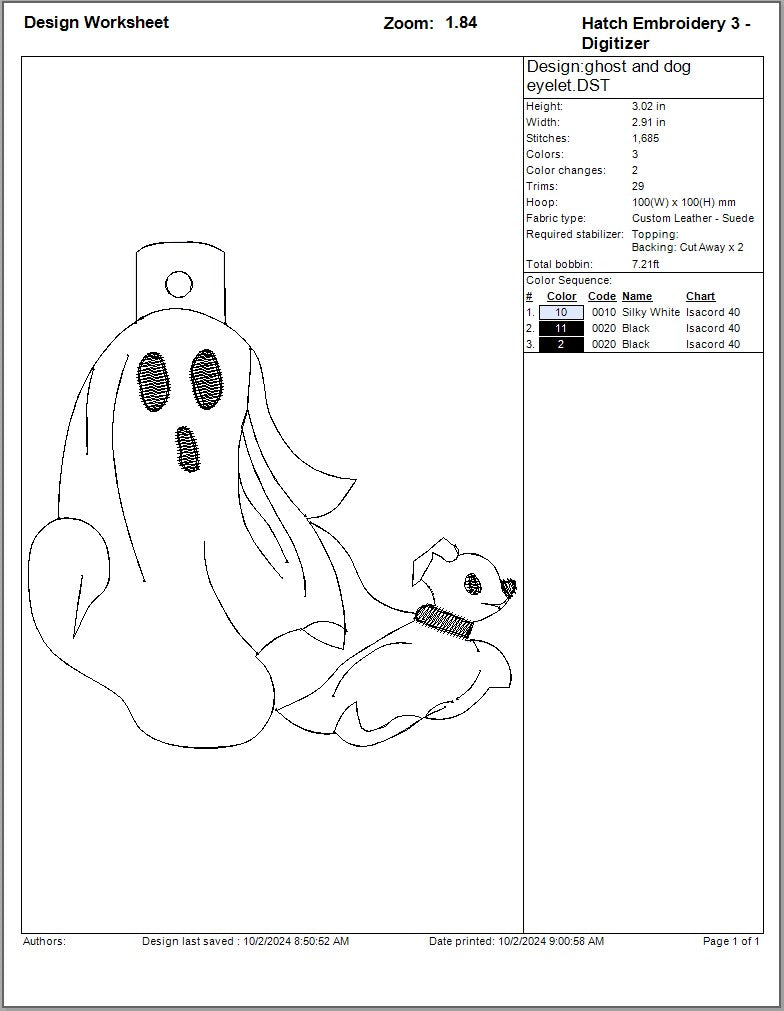784x1011 pixels.
Task: Click the dog's nose
Action: [510, 586]
